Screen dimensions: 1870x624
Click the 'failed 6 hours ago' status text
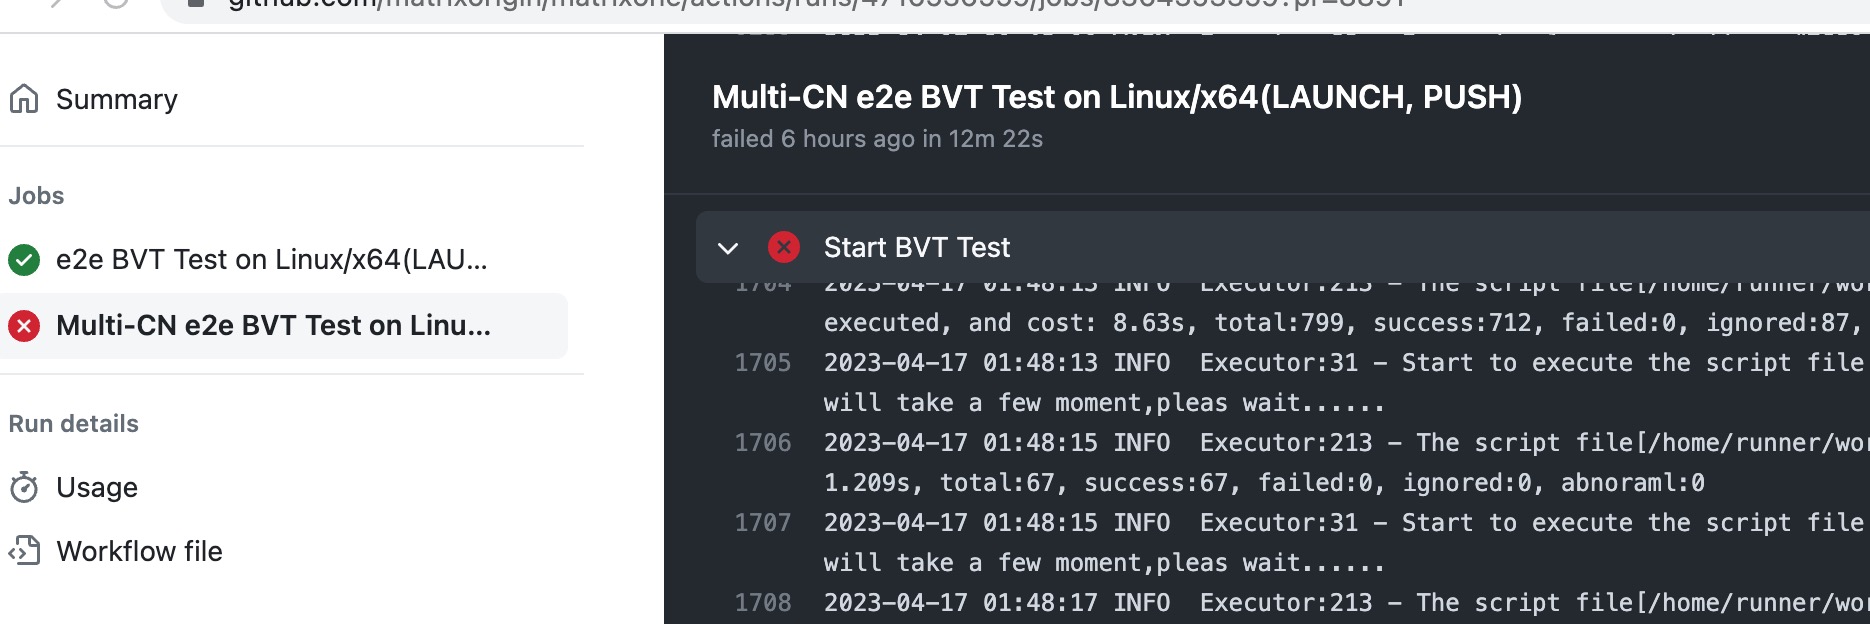click(877, 139)
